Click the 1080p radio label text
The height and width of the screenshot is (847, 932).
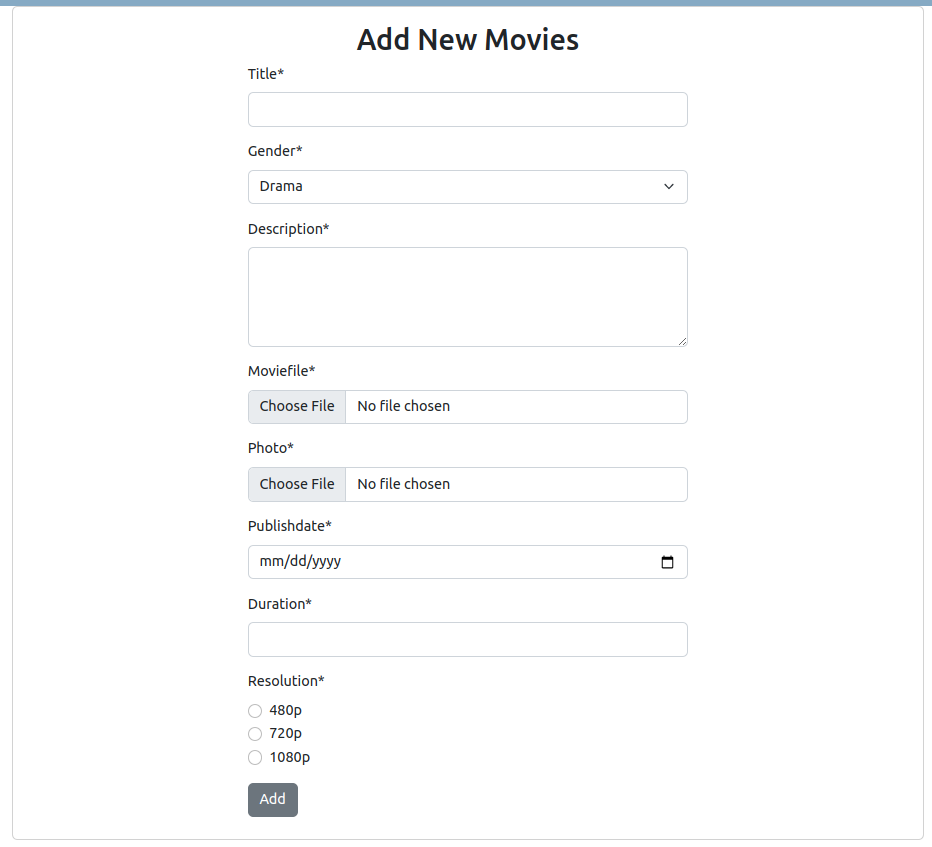pos(289,757)
